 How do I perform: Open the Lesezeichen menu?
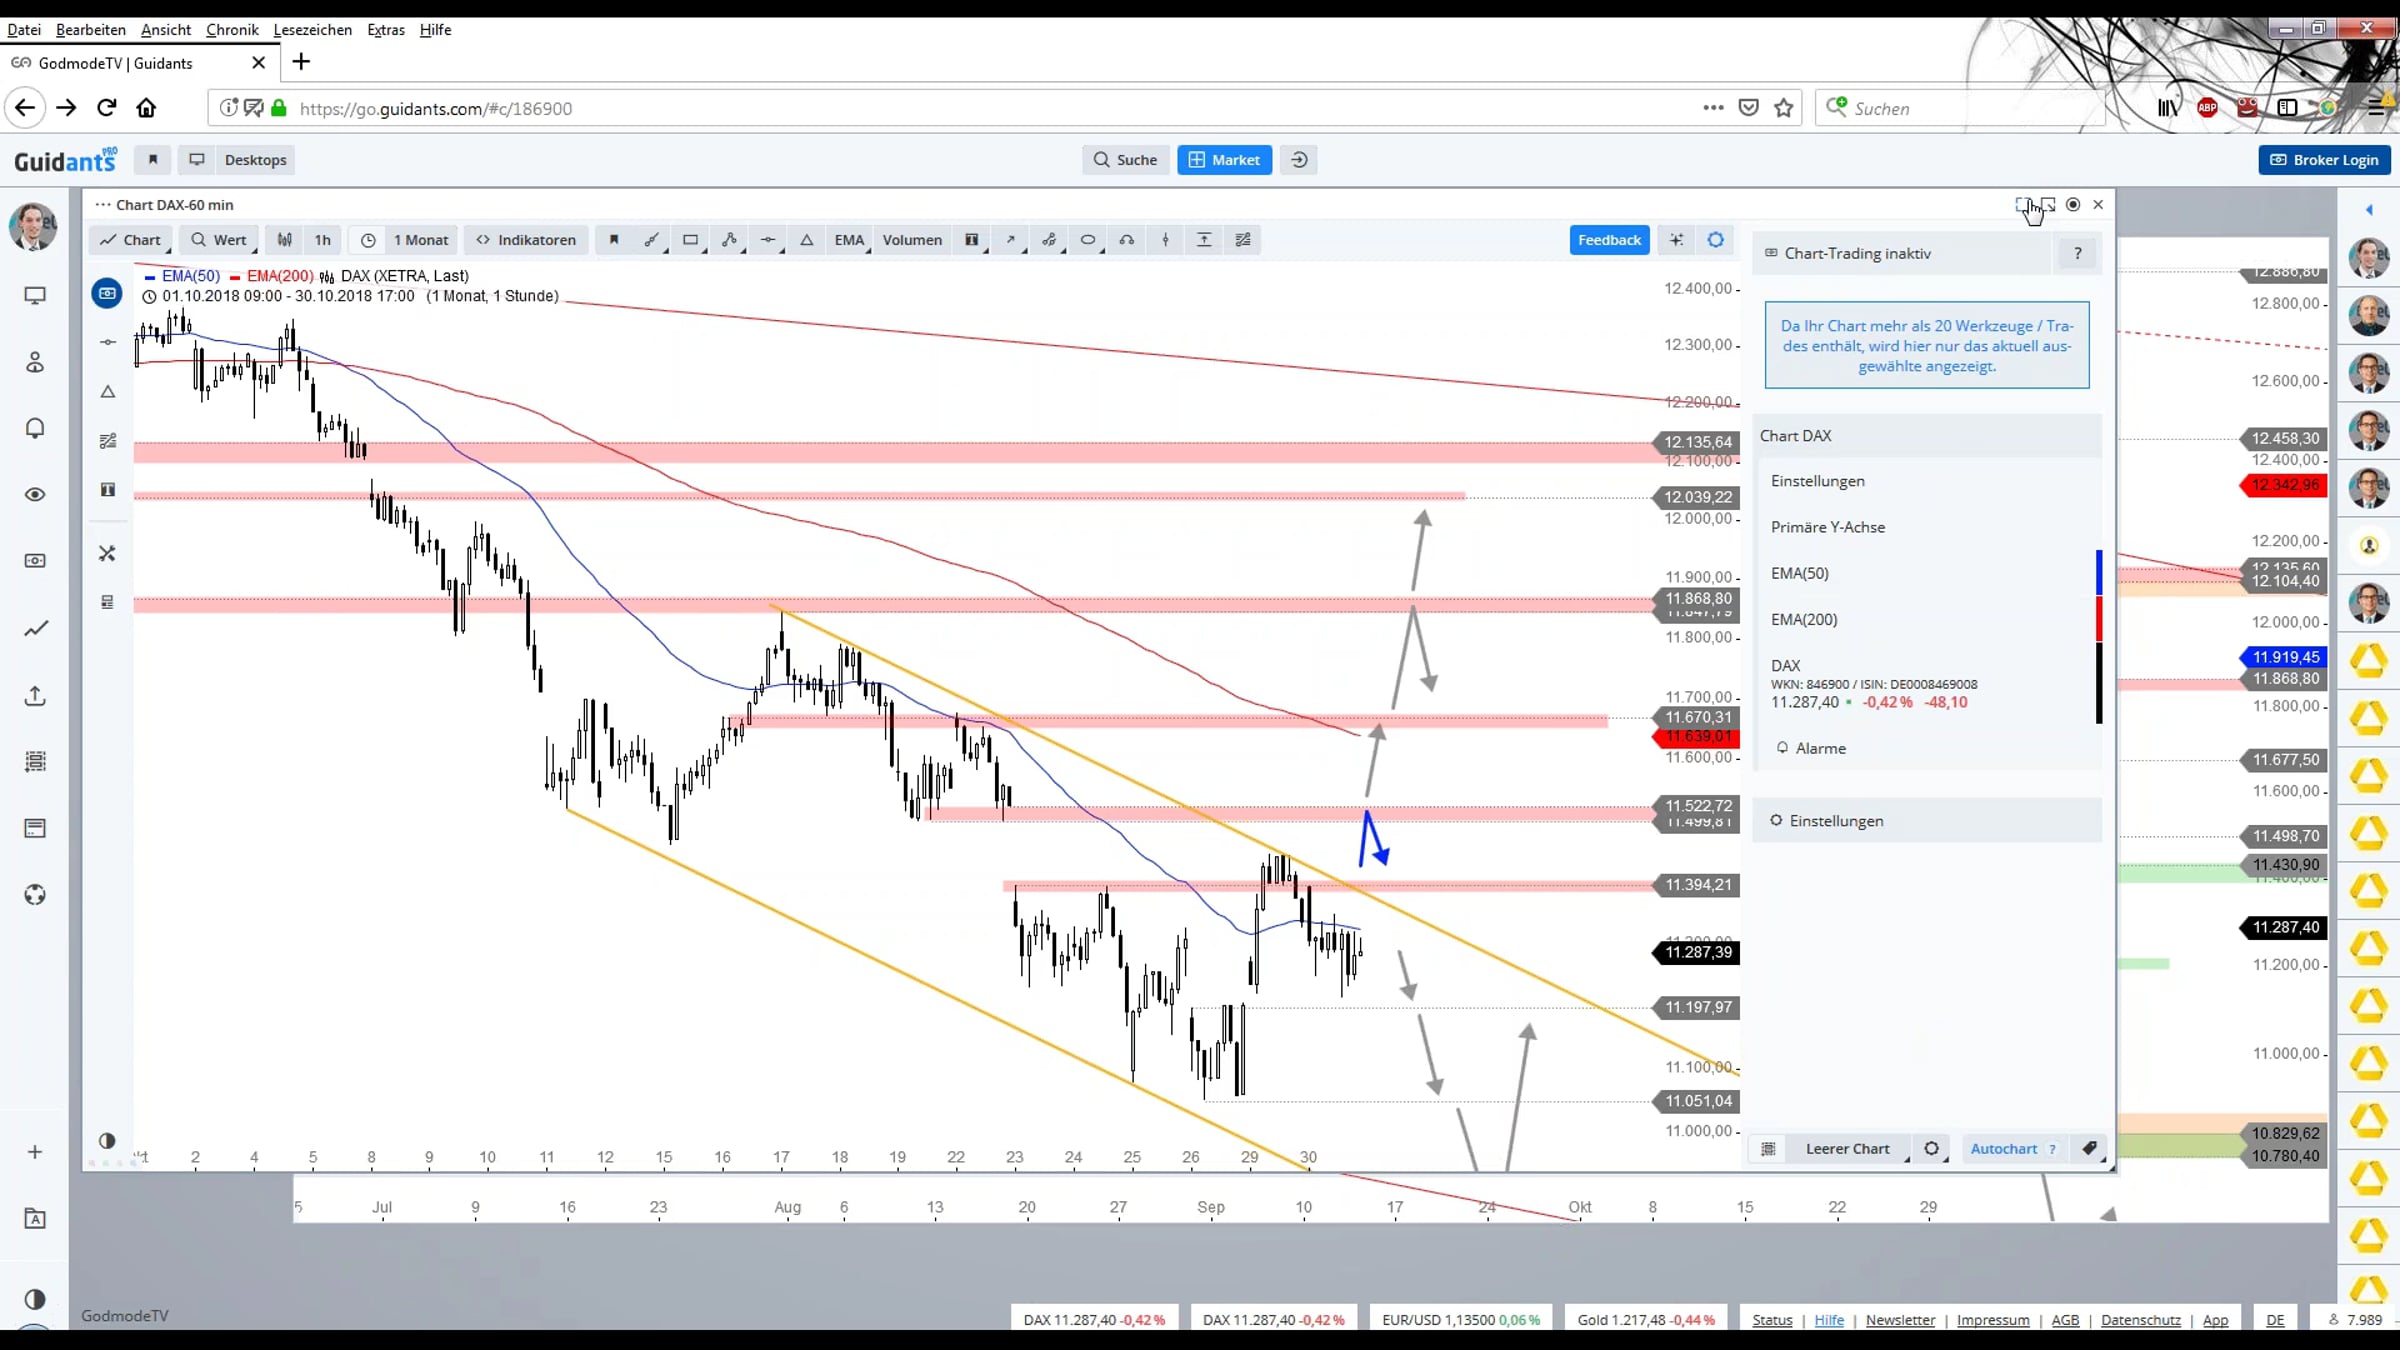click(313, 30)
